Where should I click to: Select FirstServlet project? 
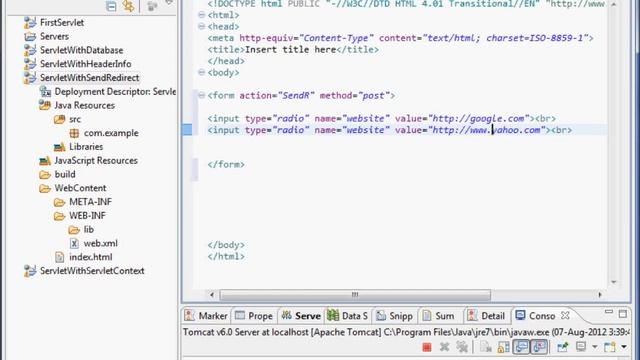62,22
